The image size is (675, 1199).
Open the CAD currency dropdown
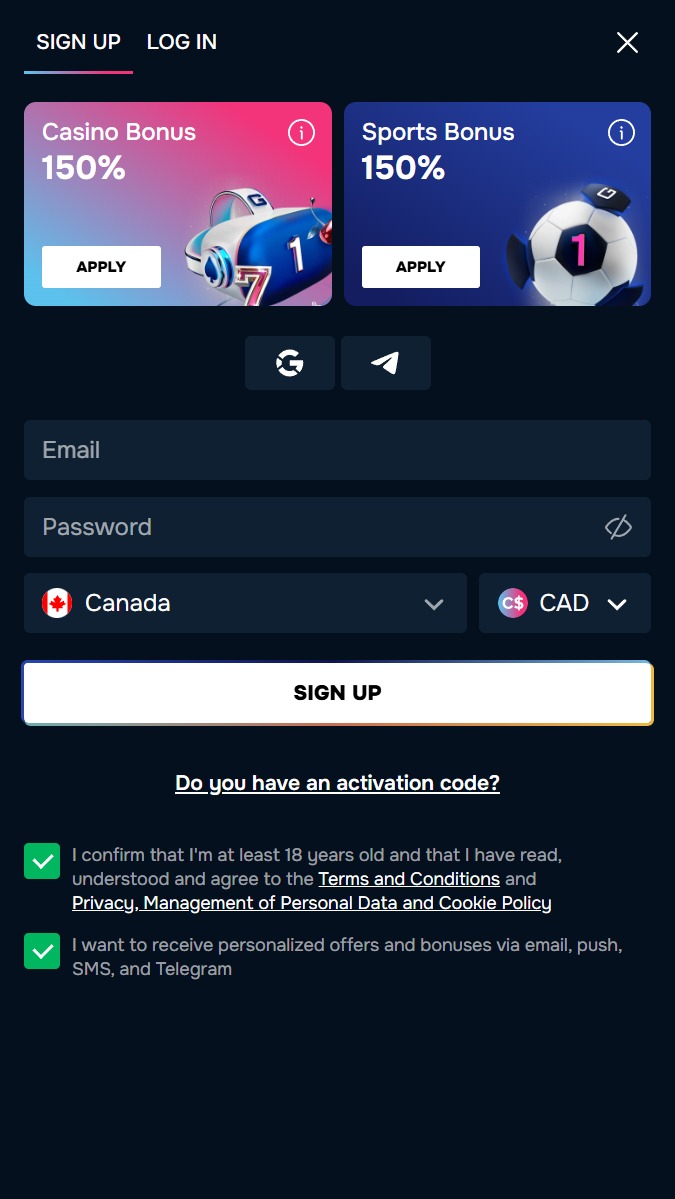[x=617, y=604]
